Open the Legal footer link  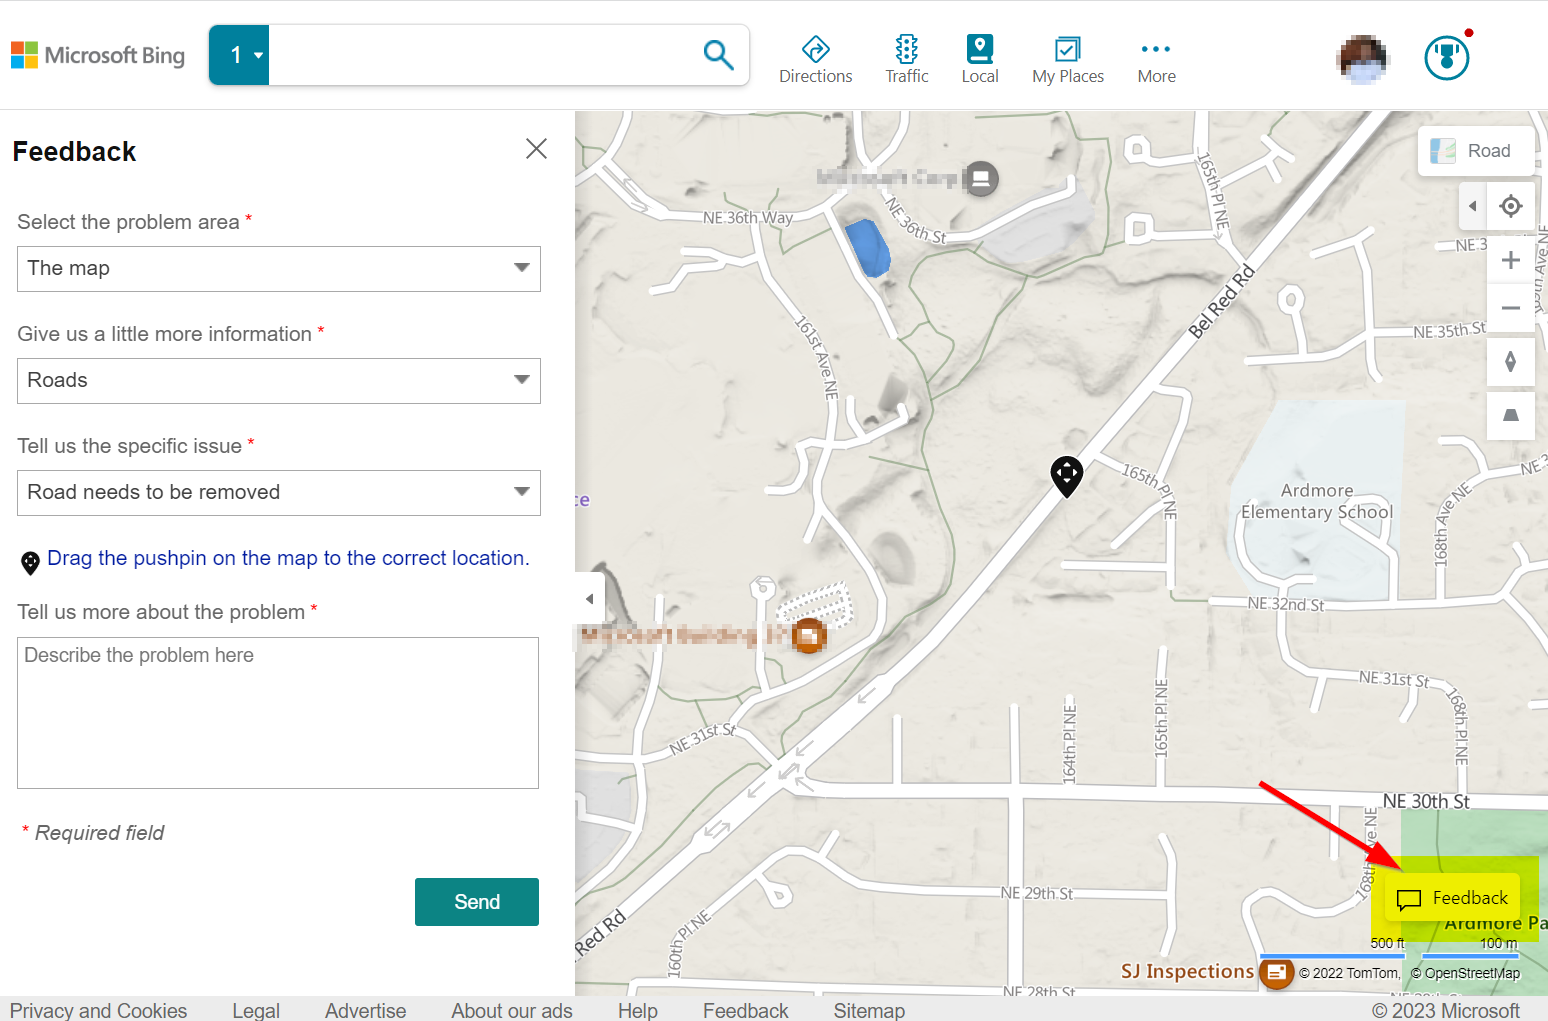point(256,1010)
